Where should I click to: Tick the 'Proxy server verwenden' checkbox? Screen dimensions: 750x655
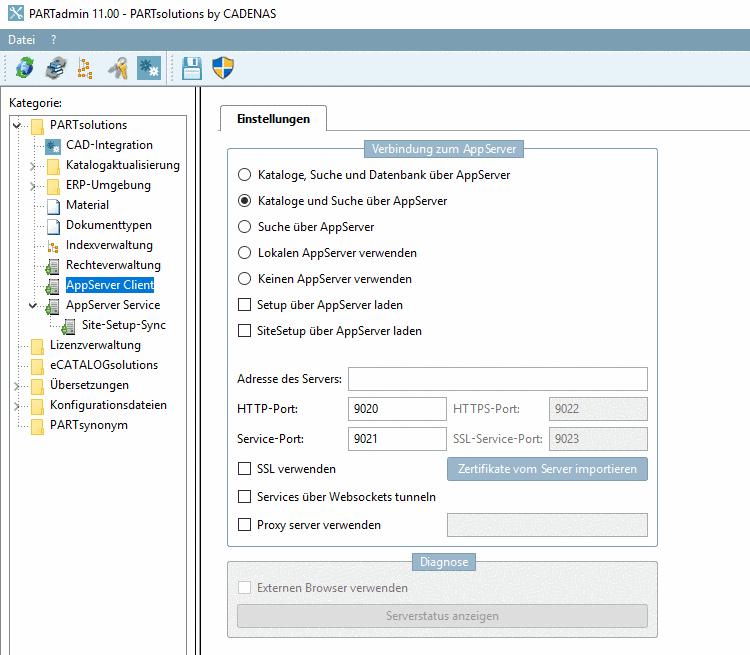click(x=244, y=524)
